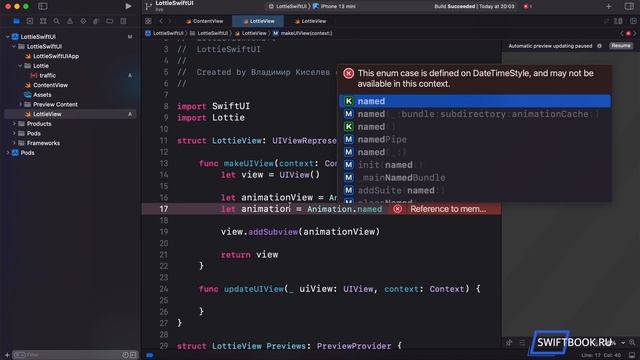The height and width of the screenshot is (360, 640).
Task: Choose named bundle subdirectory animationCache completion
Action: 475,114
